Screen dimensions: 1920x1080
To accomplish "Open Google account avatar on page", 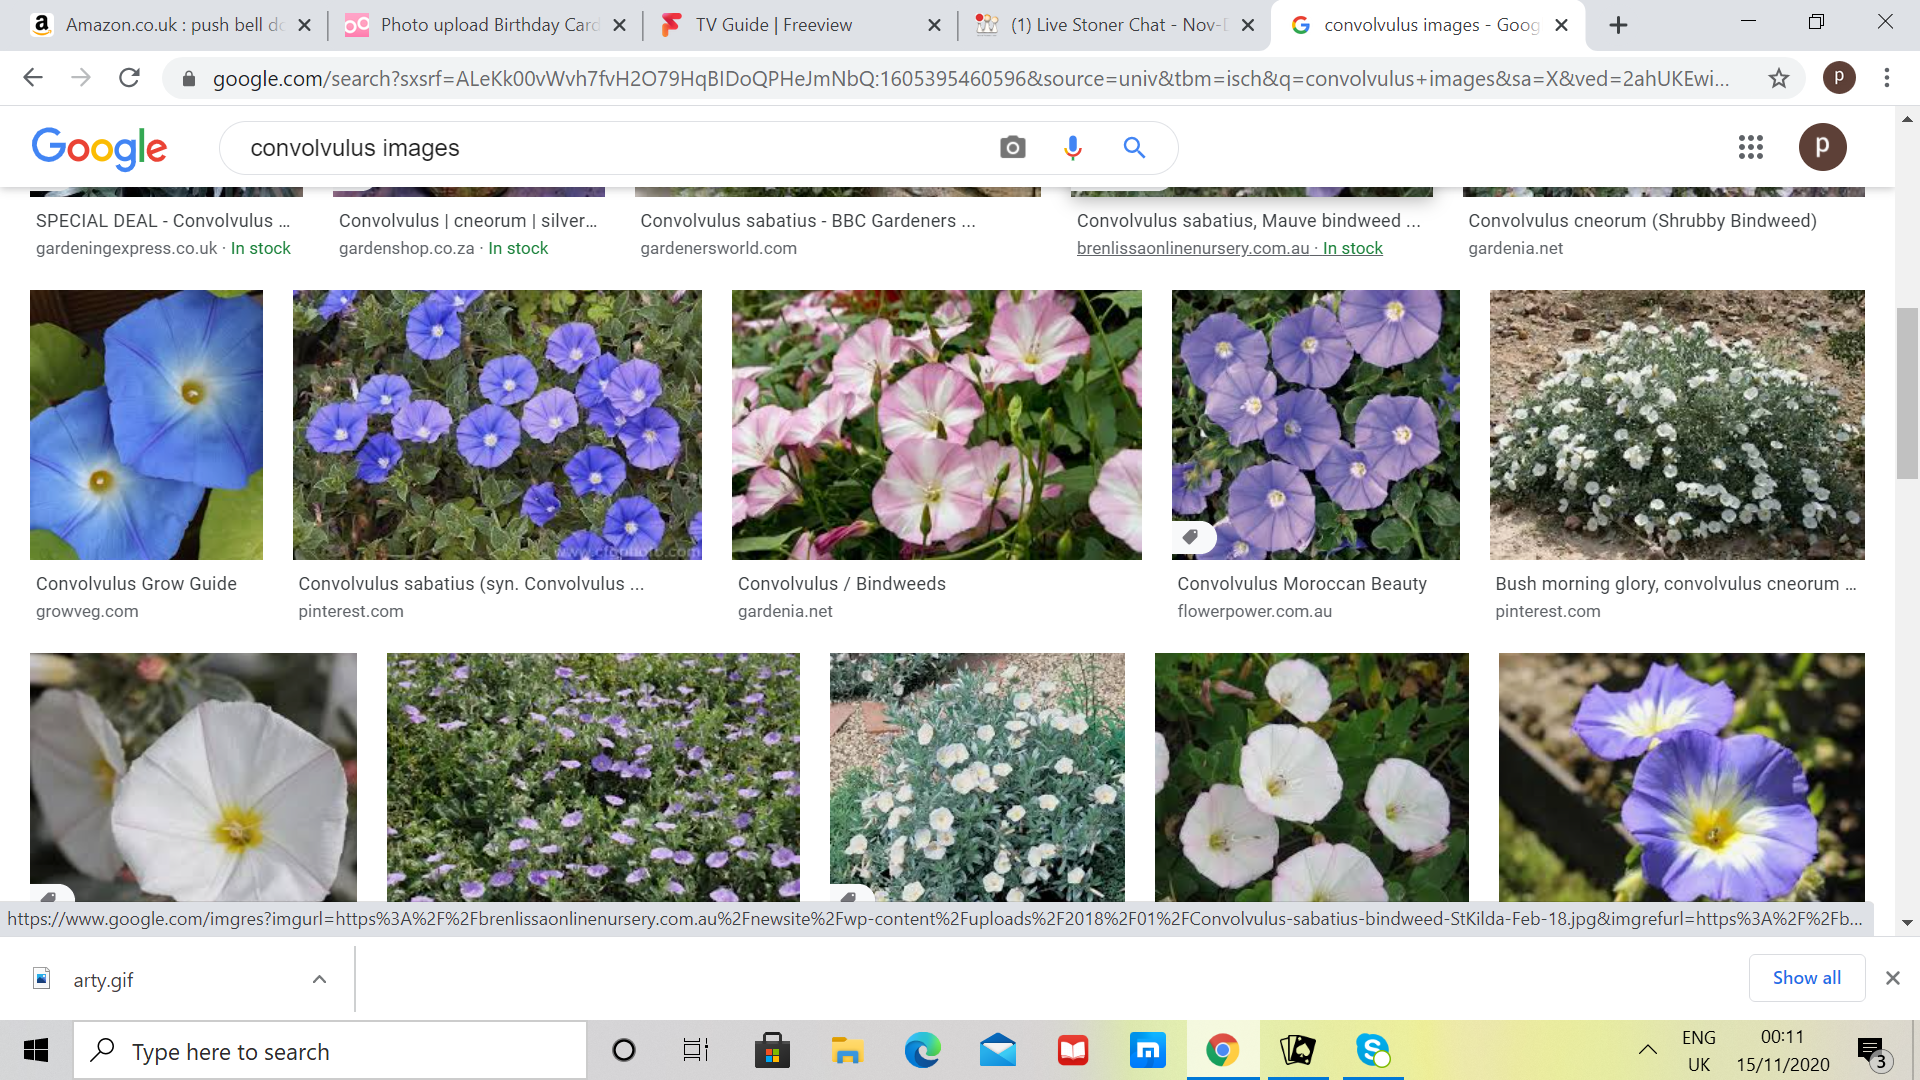I will (1822, 147).
